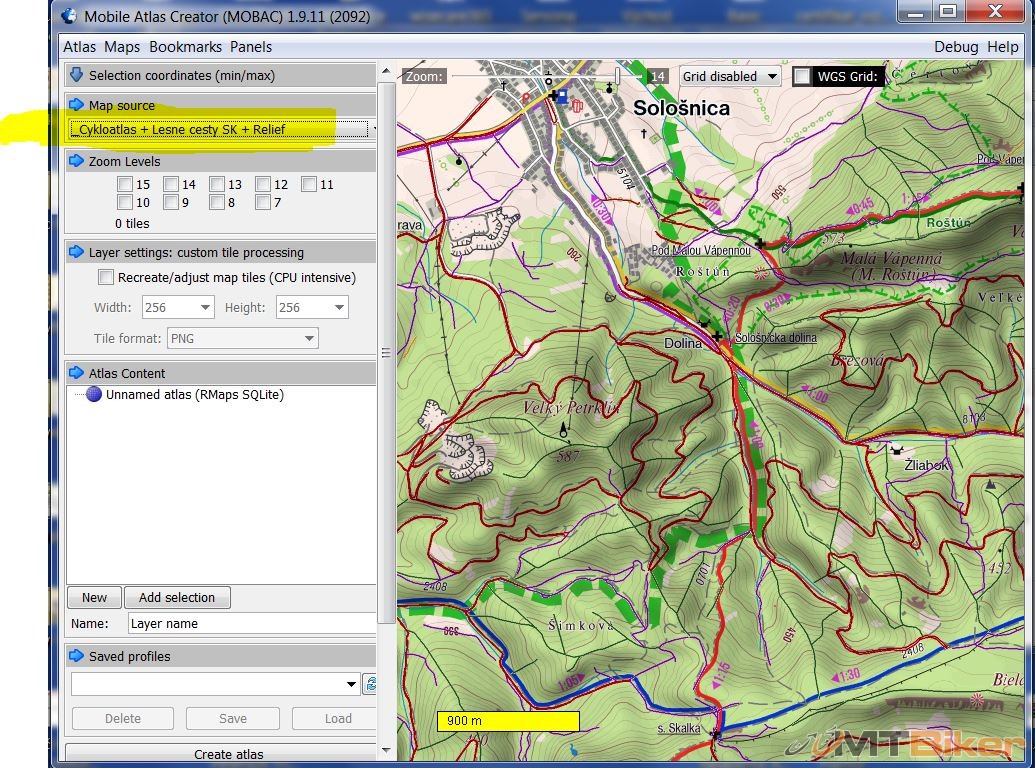The image size is (1035, 768).
Task: Click the Layer name input field
Action: pyautogui.click(x=250, y=623)
